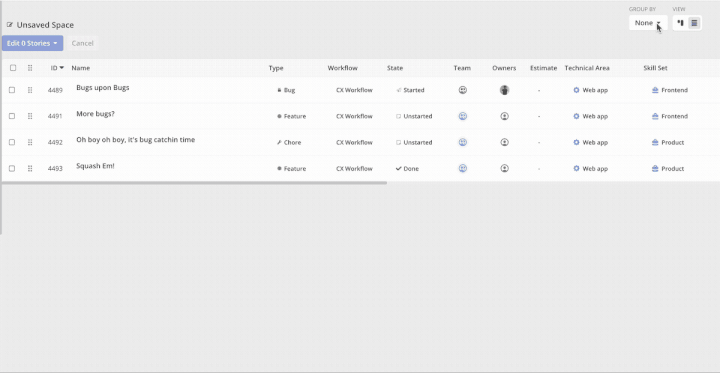The image size is (720, 373).
Task: Select the table list view icon
Action: coord(694,23)
